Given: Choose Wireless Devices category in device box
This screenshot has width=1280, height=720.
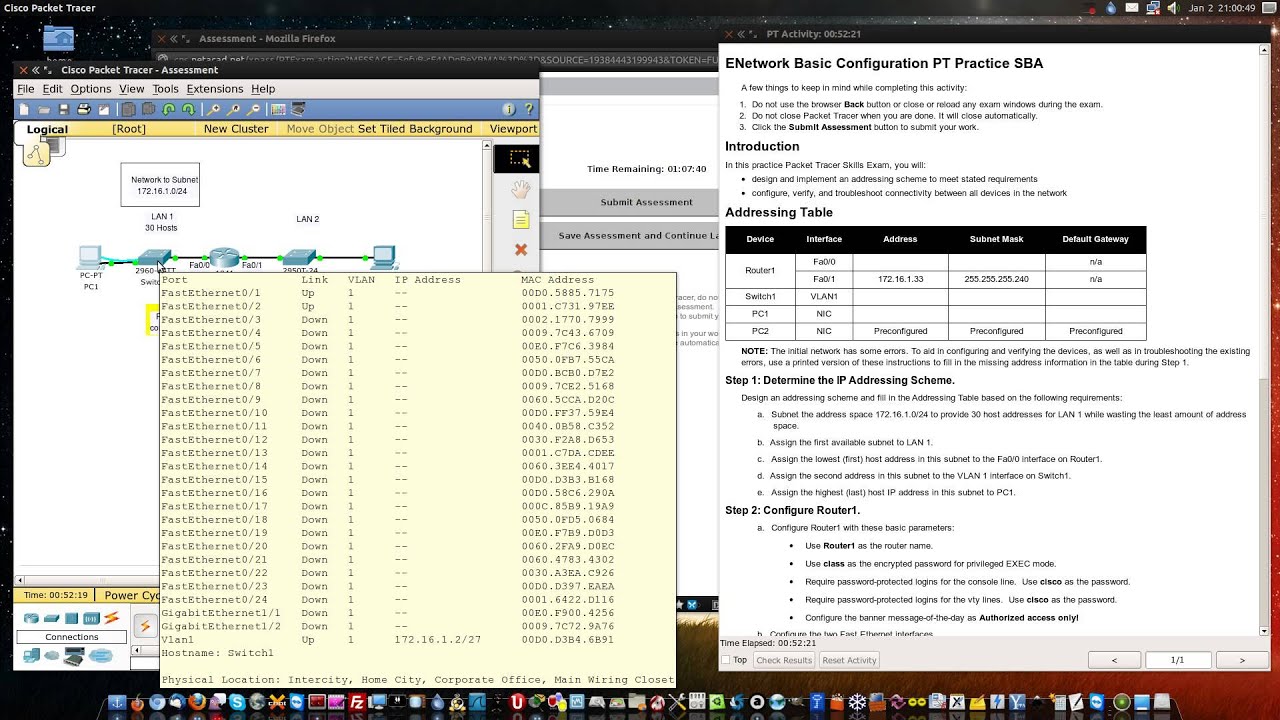Looking at the screenshot, I should (91, 618).
